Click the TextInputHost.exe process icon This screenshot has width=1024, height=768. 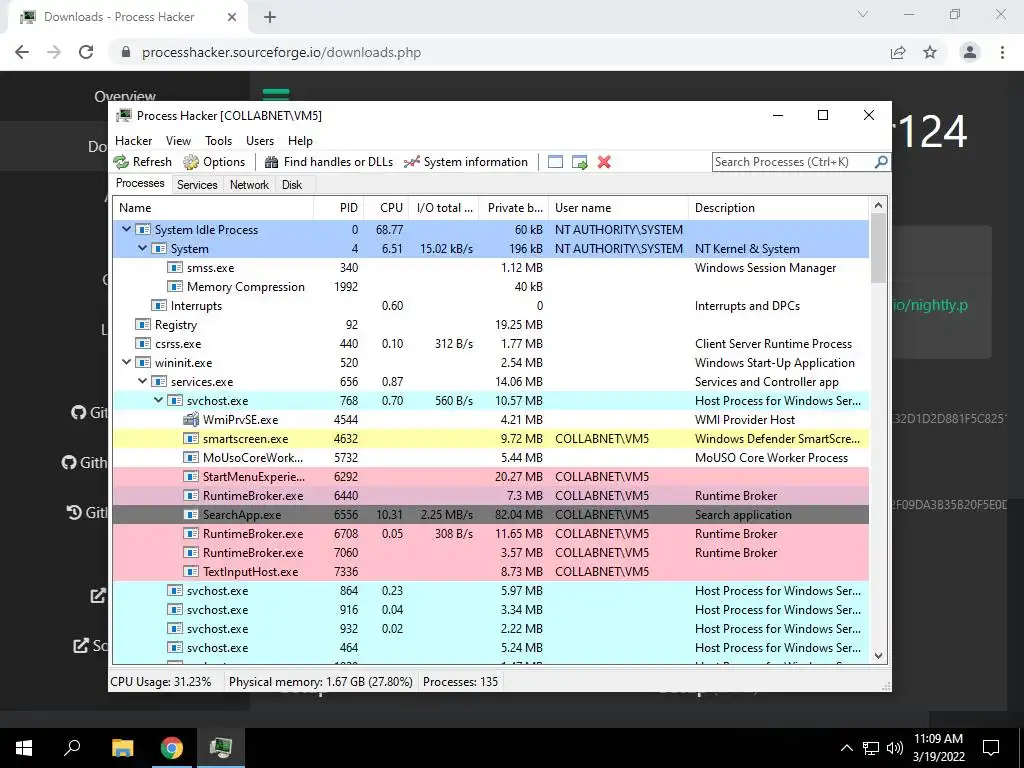click(191, 571)
